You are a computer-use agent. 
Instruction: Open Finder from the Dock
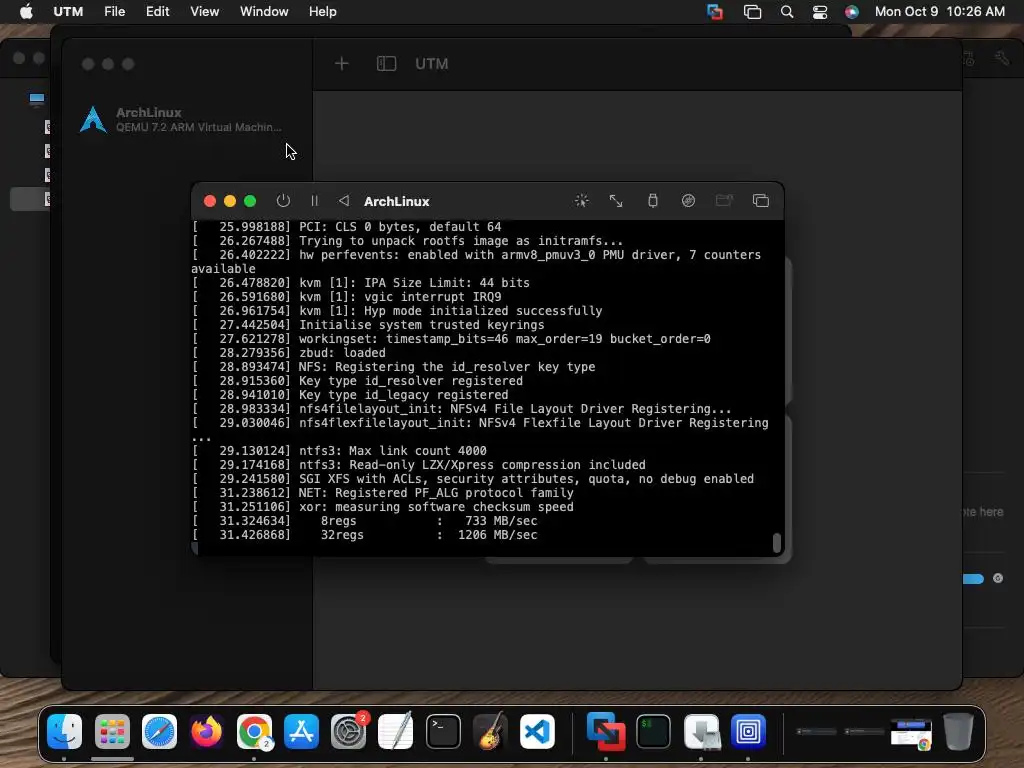(x=64, y=731)
